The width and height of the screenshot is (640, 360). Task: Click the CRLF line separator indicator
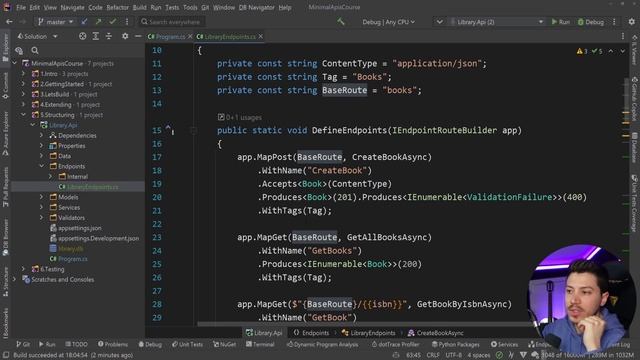[433, 356]
